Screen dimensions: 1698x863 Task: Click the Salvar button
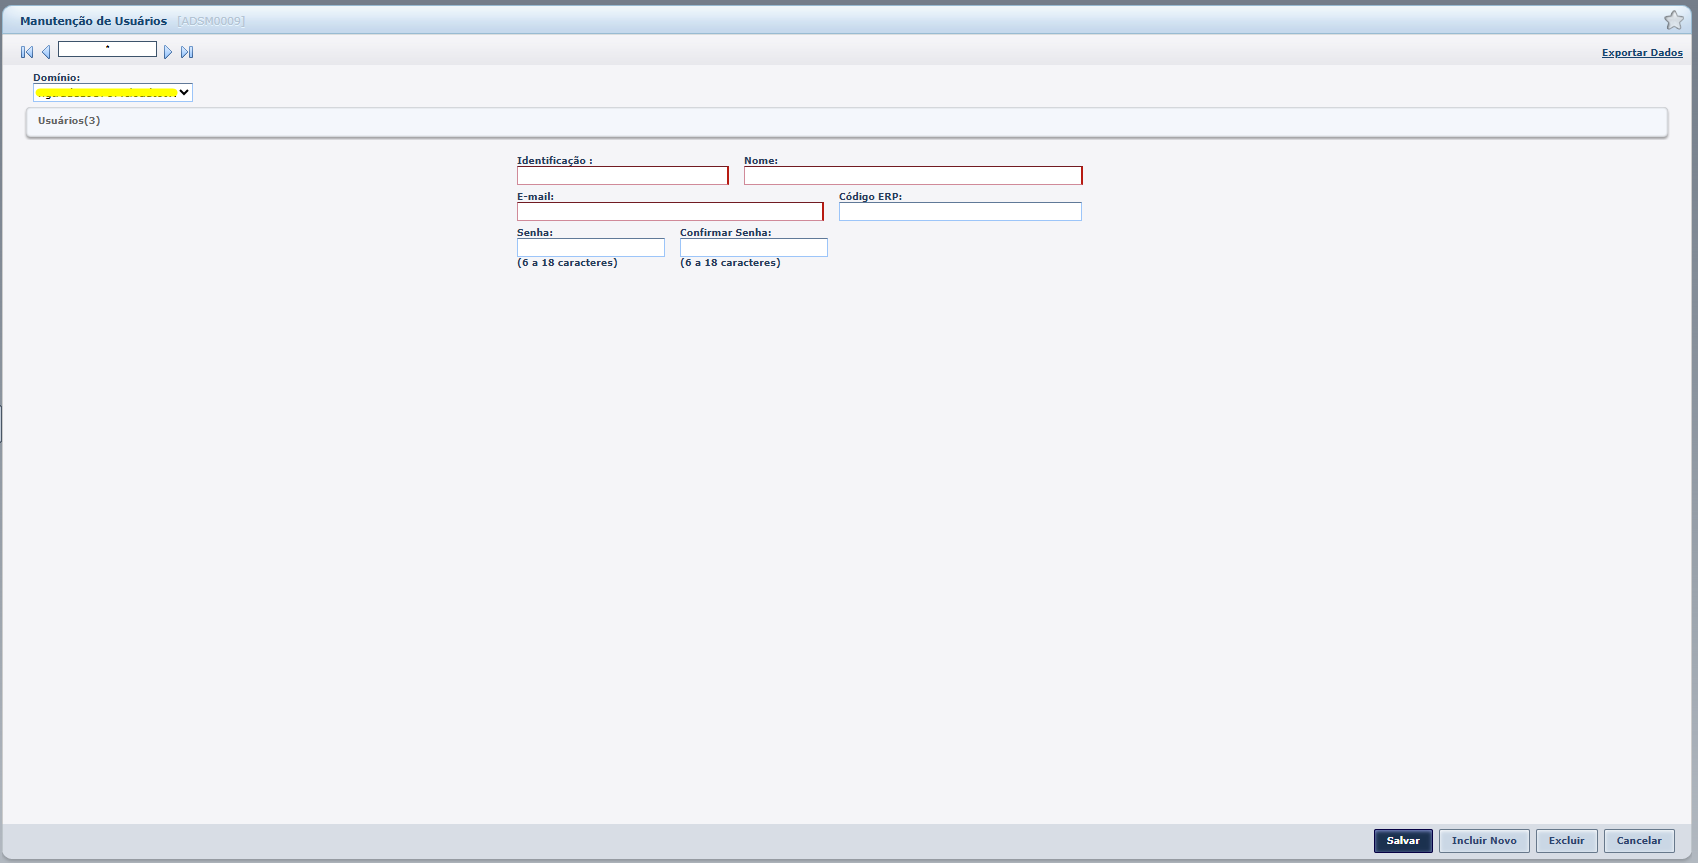point(1403,841)
